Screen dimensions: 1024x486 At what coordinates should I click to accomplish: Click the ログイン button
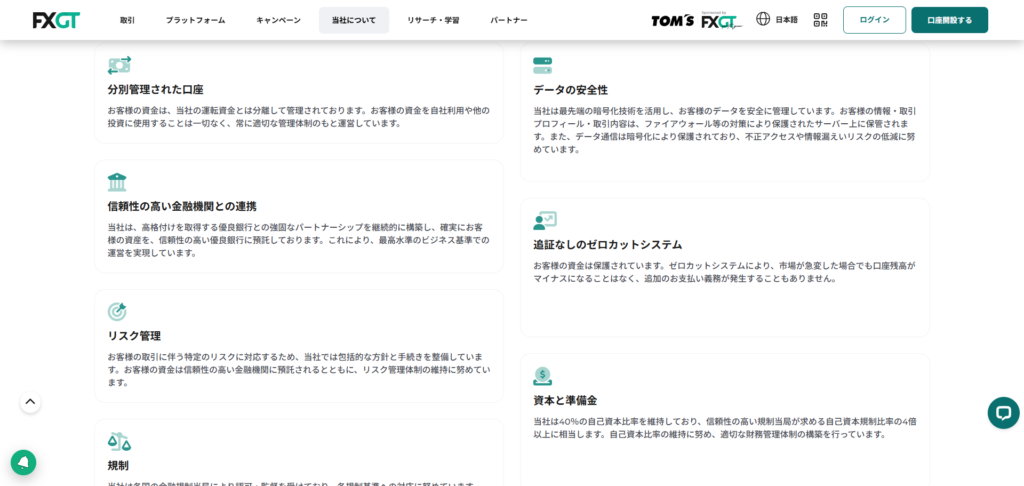pos(874,20)
